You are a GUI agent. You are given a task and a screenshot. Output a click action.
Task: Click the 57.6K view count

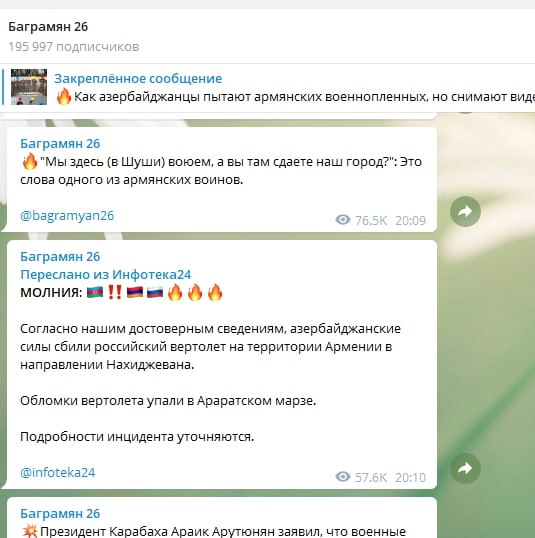pos(371,477)
